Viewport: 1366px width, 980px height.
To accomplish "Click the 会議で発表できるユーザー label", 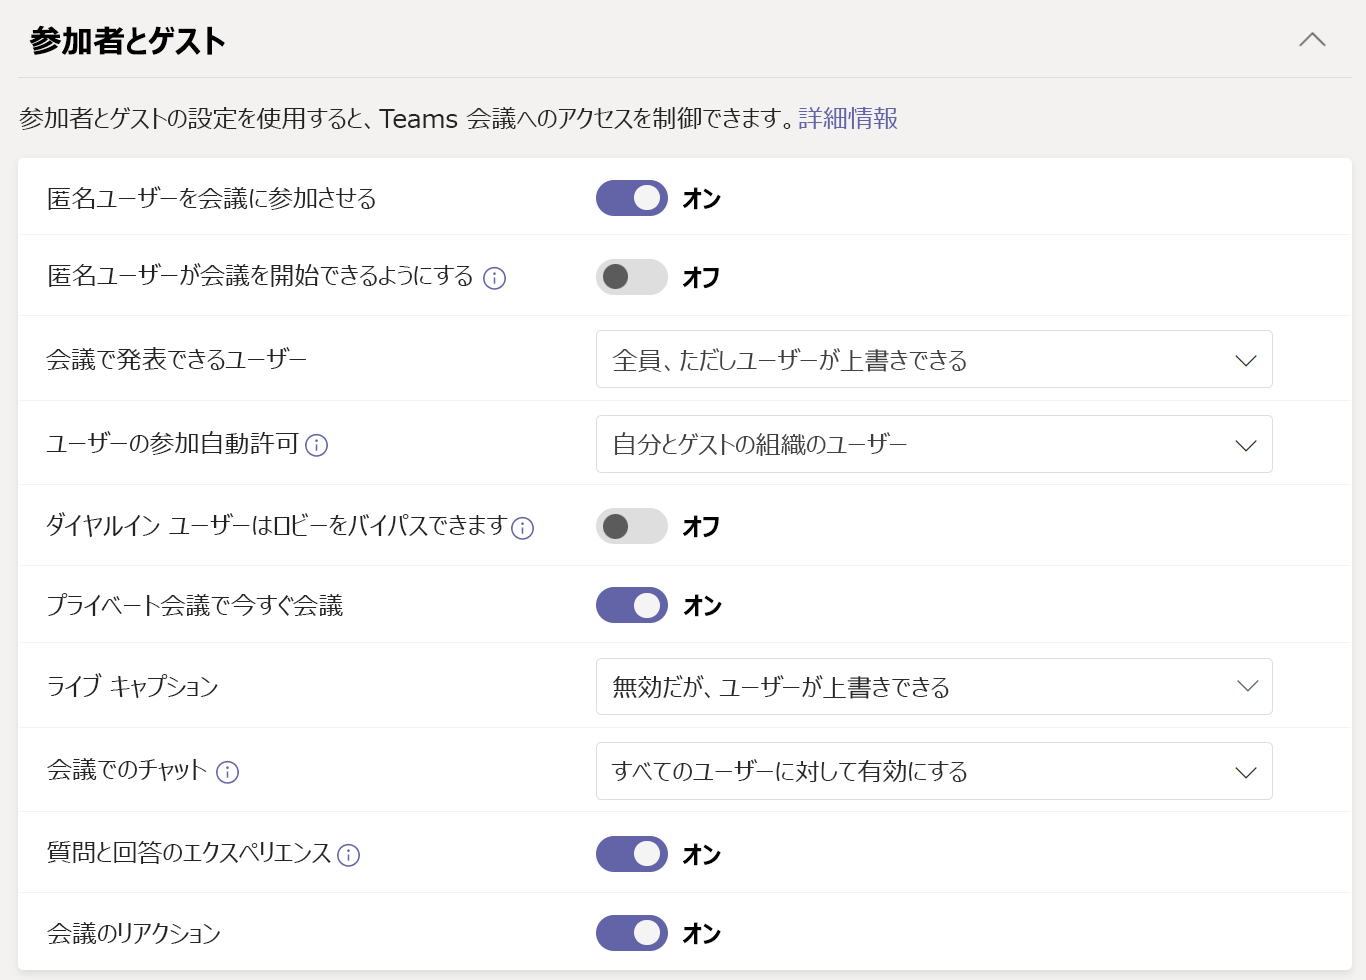I will tap(177, 359).
